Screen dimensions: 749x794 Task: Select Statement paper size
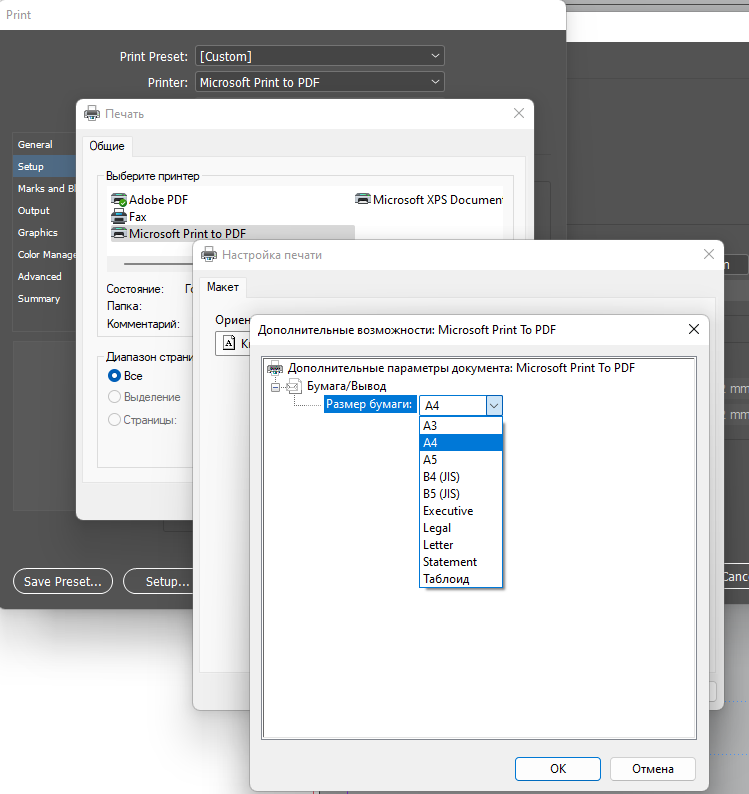pos(461,562)
